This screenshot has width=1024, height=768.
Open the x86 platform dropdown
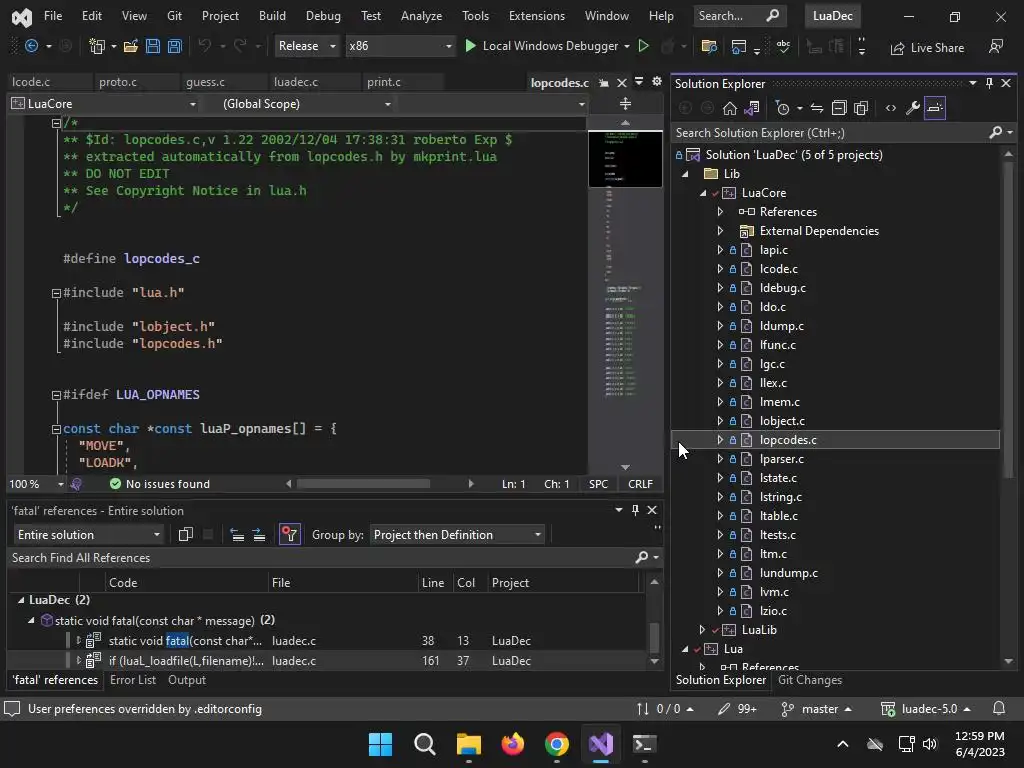[400, 46]
